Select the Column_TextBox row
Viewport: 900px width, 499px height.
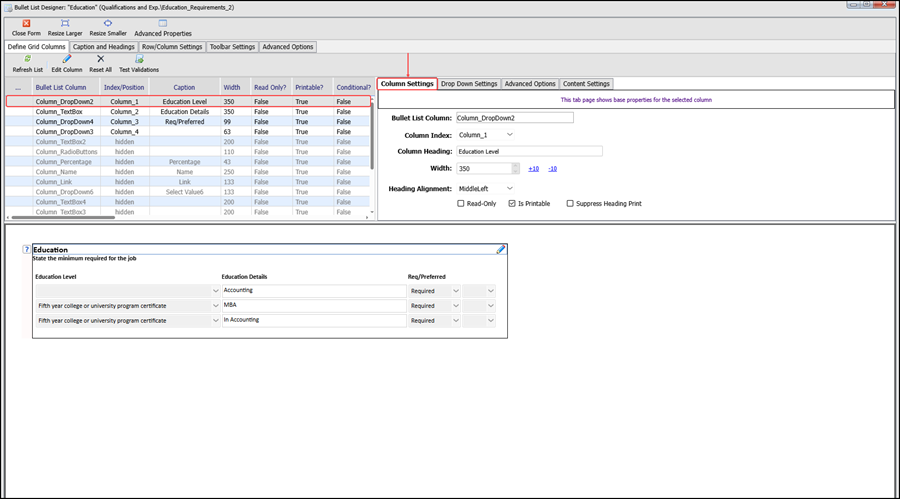(x=188, y=111)
